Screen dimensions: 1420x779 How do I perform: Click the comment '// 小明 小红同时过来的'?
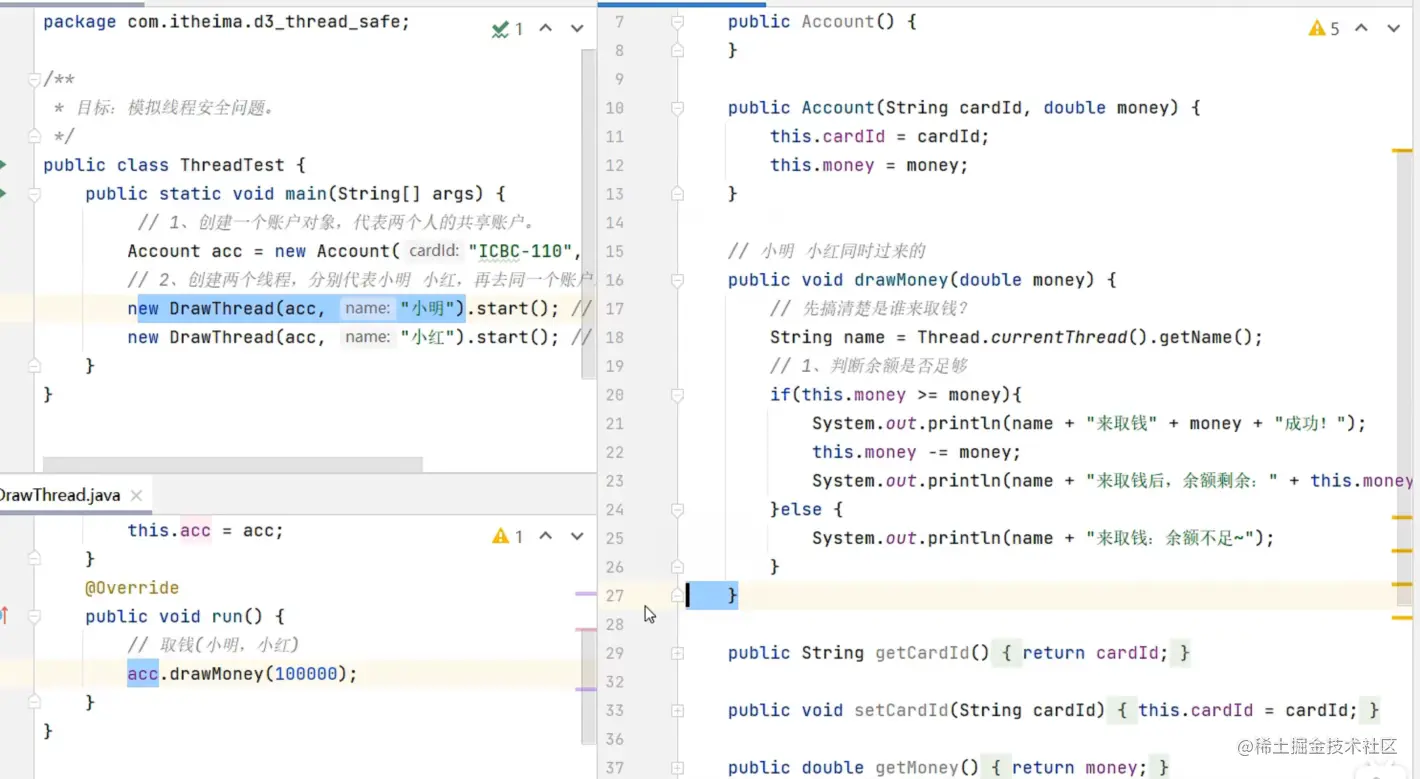(x=827, y=251)
